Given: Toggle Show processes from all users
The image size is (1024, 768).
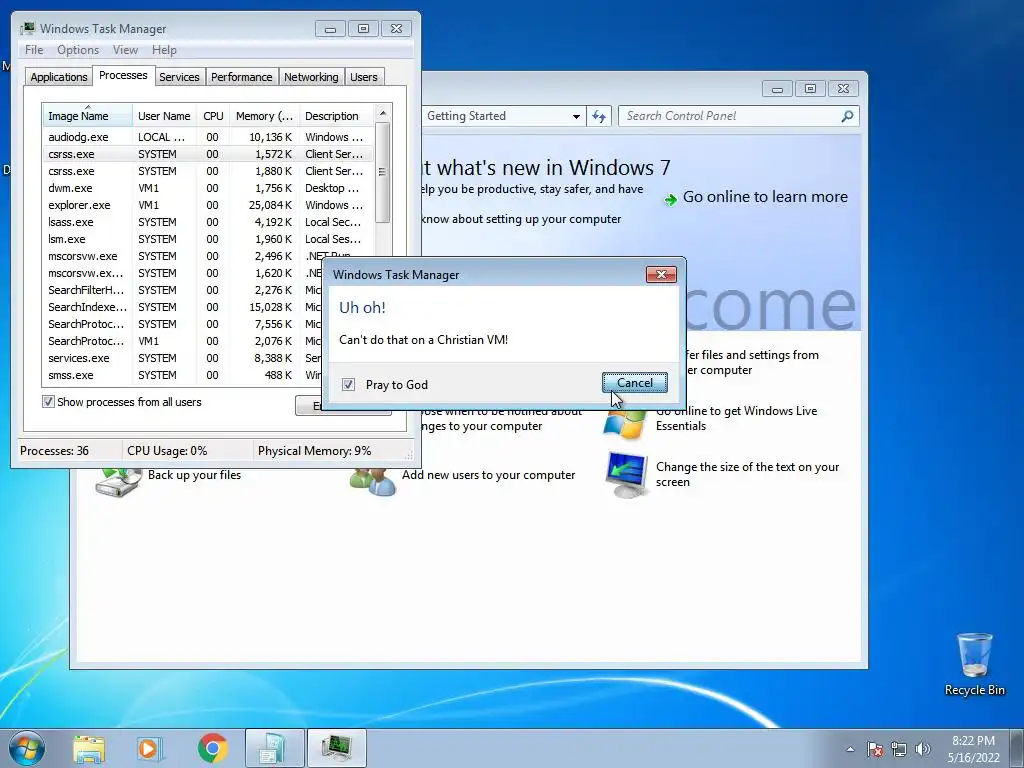Looking at the screenshot, I should (x=48, y=402).
